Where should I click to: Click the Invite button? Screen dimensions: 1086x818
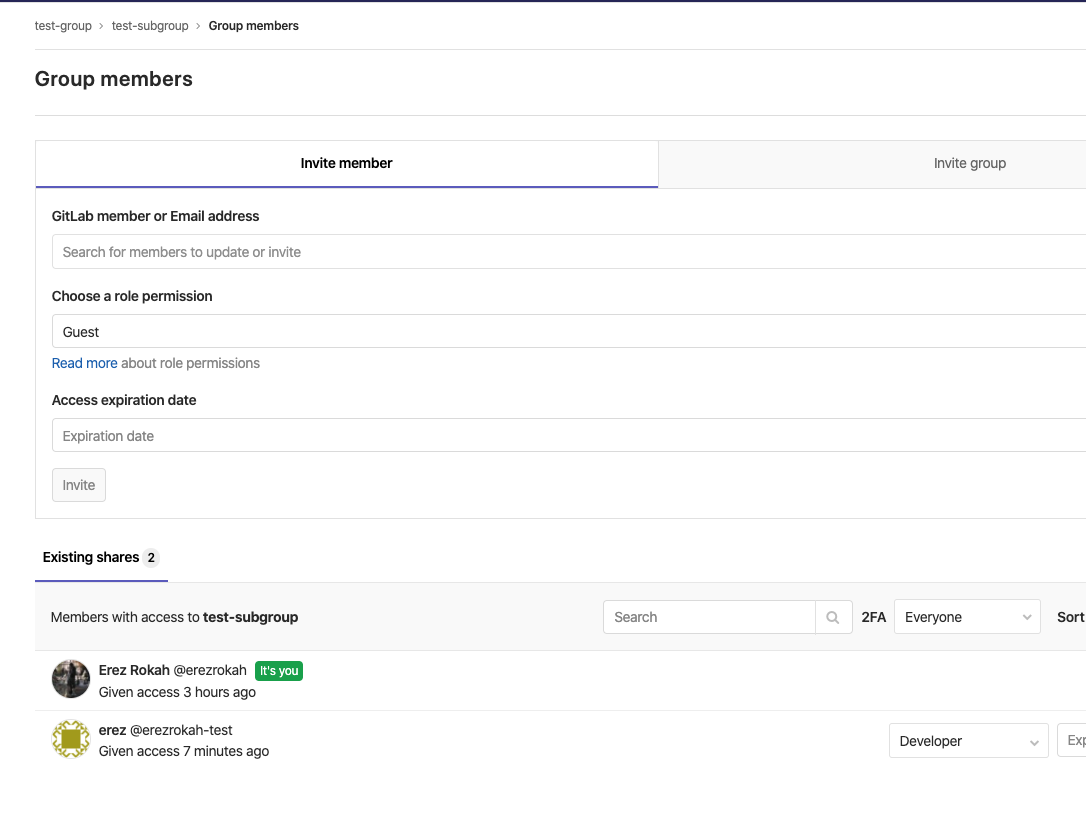click(79, 485)
